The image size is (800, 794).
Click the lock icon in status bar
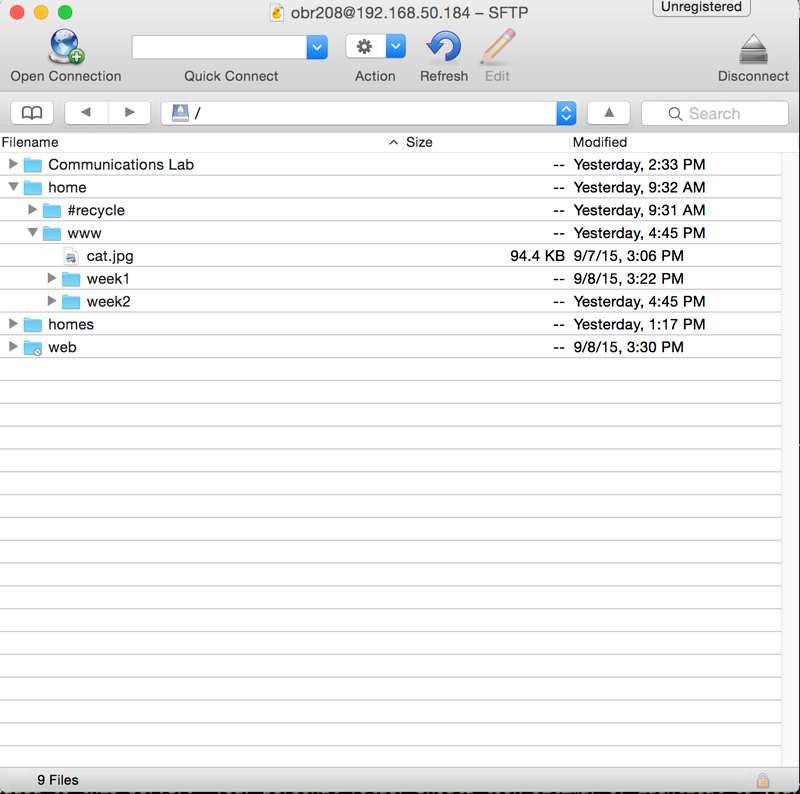pos(763,780)
